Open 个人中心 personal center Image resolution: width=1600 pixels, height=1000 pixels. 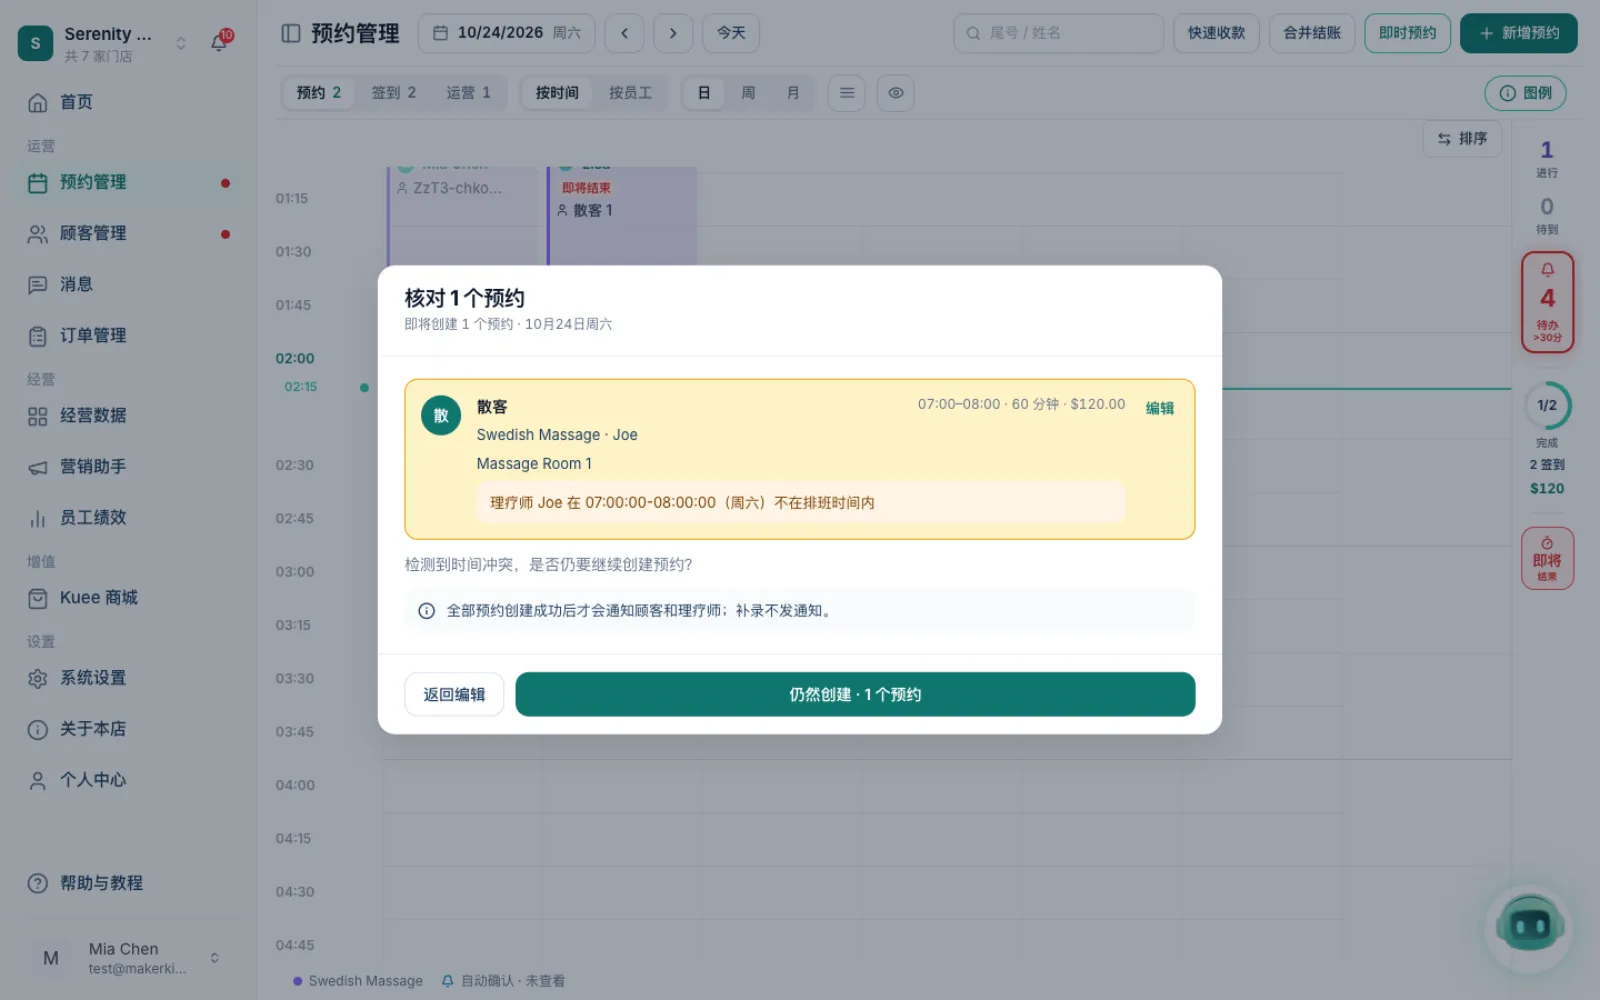tap(128, 780)
